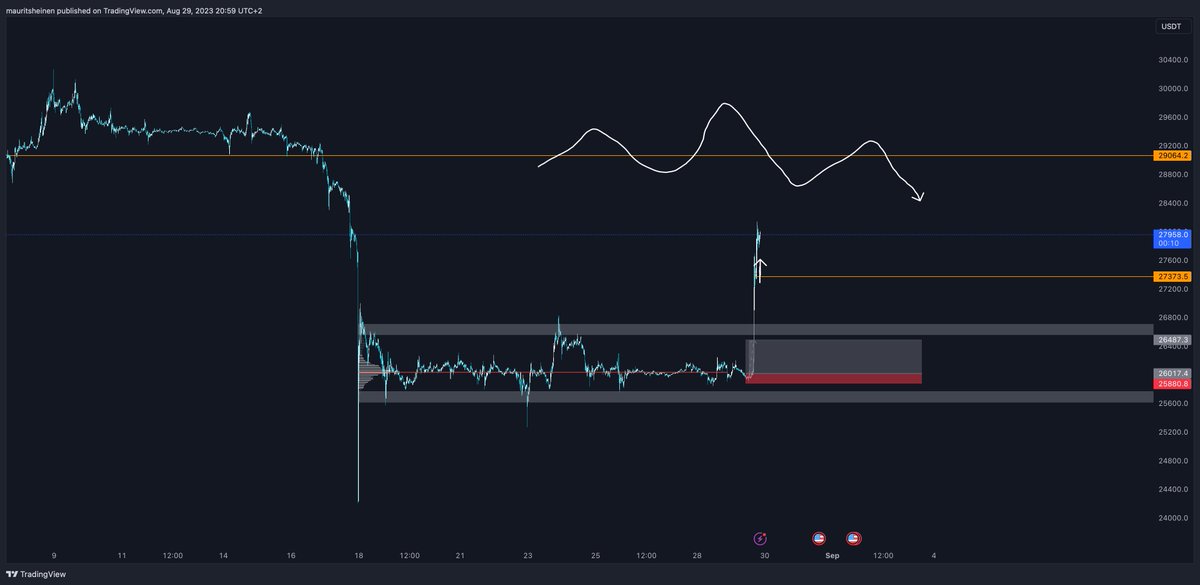Select the USDT currency button in the top right
Image resolution: width=1200 pixels, height=585 pixels.
click(x=1170, y=26)
